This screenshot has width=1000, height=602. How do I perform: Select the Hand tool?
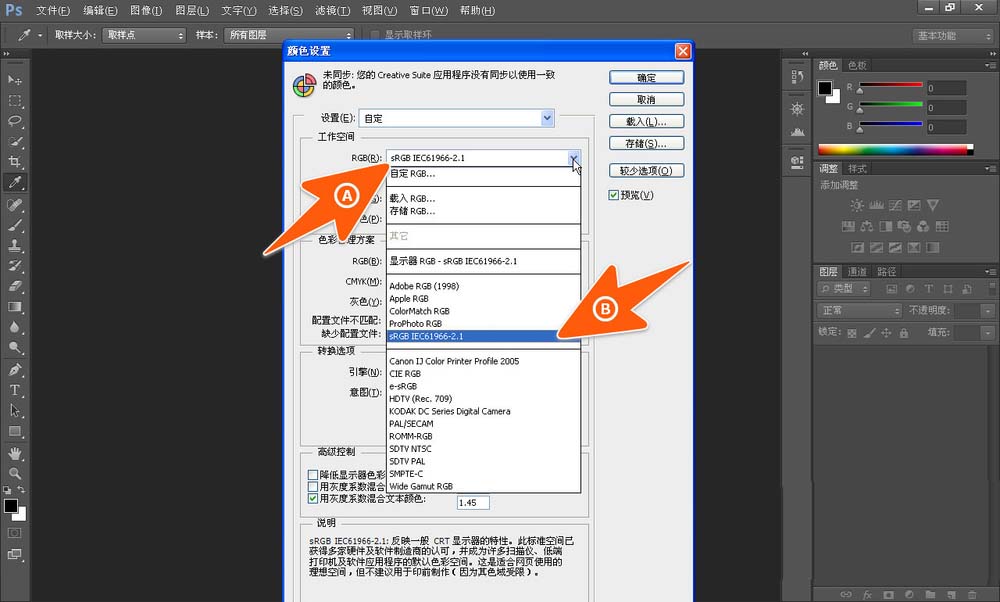click(x=14, y=450)
